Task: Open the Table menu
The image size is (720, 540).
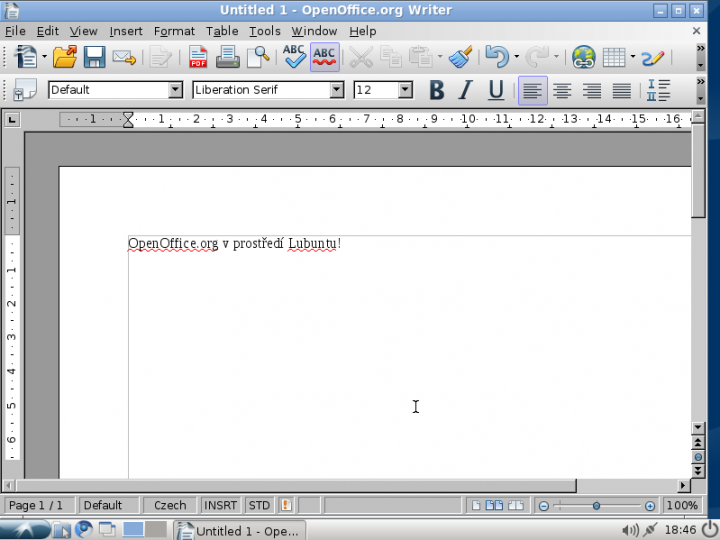Action: click(x=222, y=31)
